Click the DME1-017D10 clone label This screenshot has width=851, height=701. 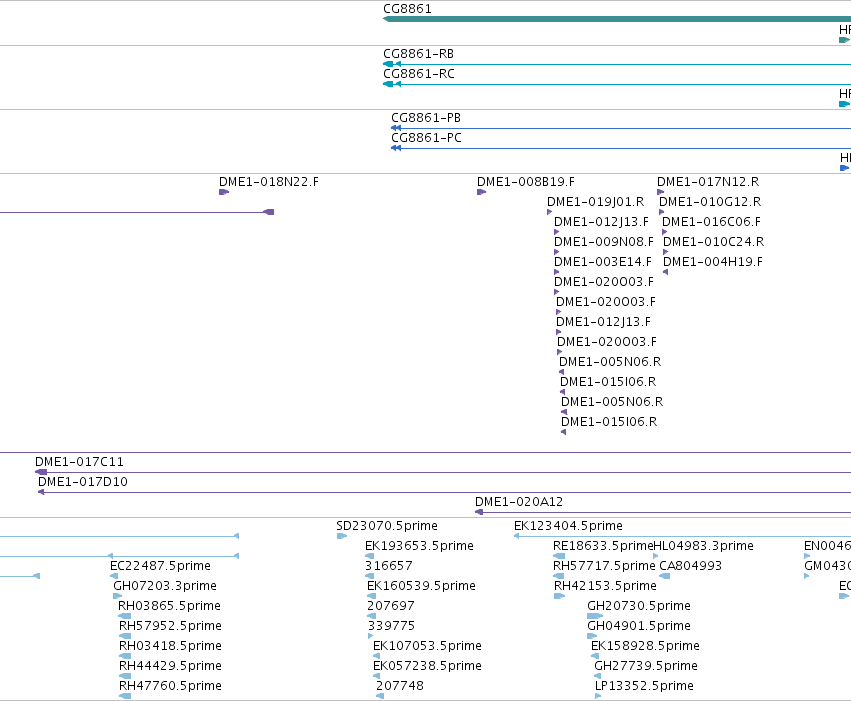click(x=82, y=482)
